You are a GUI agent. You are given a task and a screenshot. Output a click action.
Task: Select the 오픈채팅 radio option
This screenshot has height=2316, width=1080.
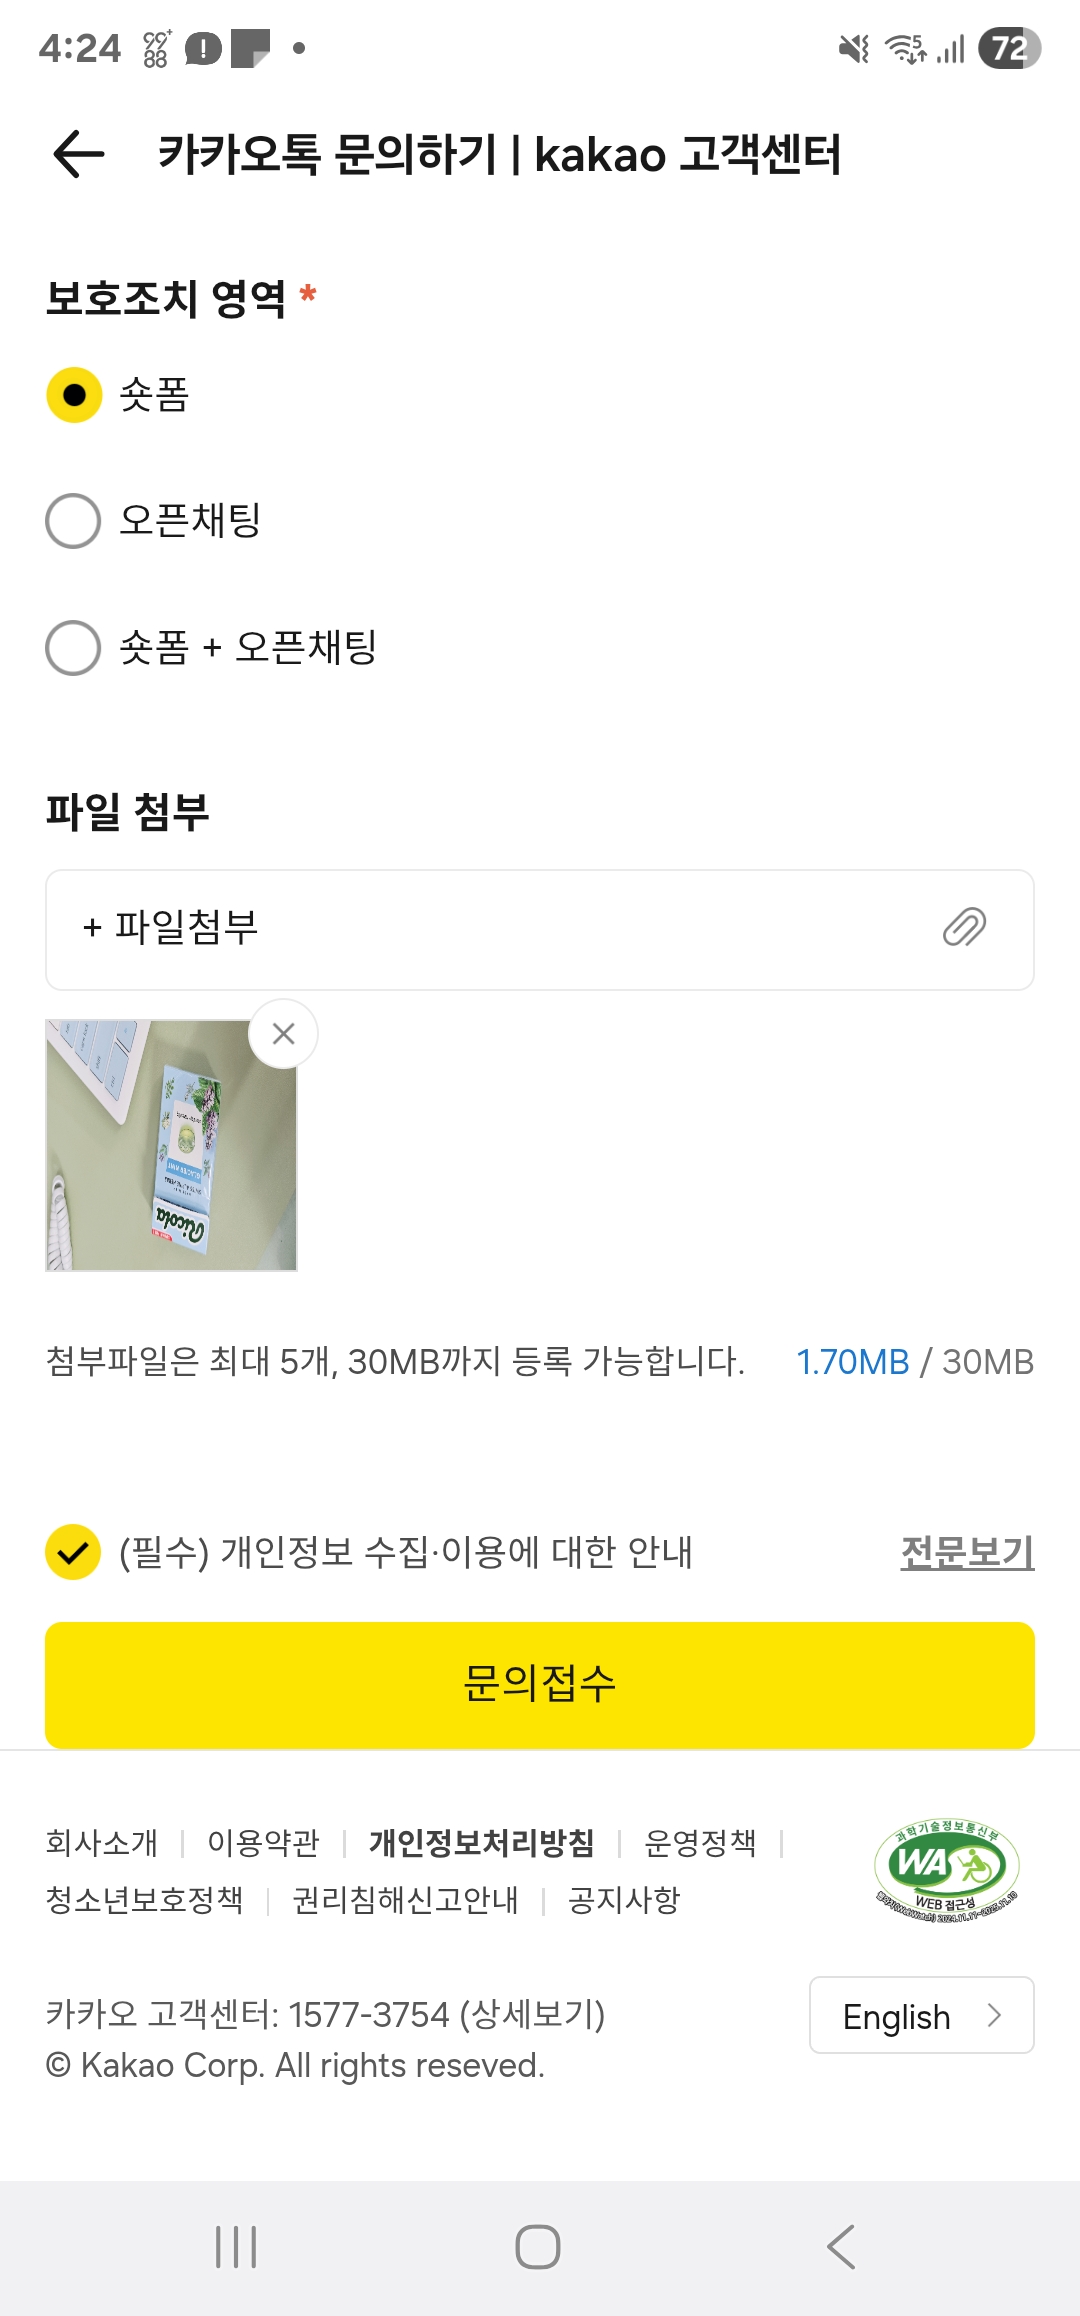point(74,521)
